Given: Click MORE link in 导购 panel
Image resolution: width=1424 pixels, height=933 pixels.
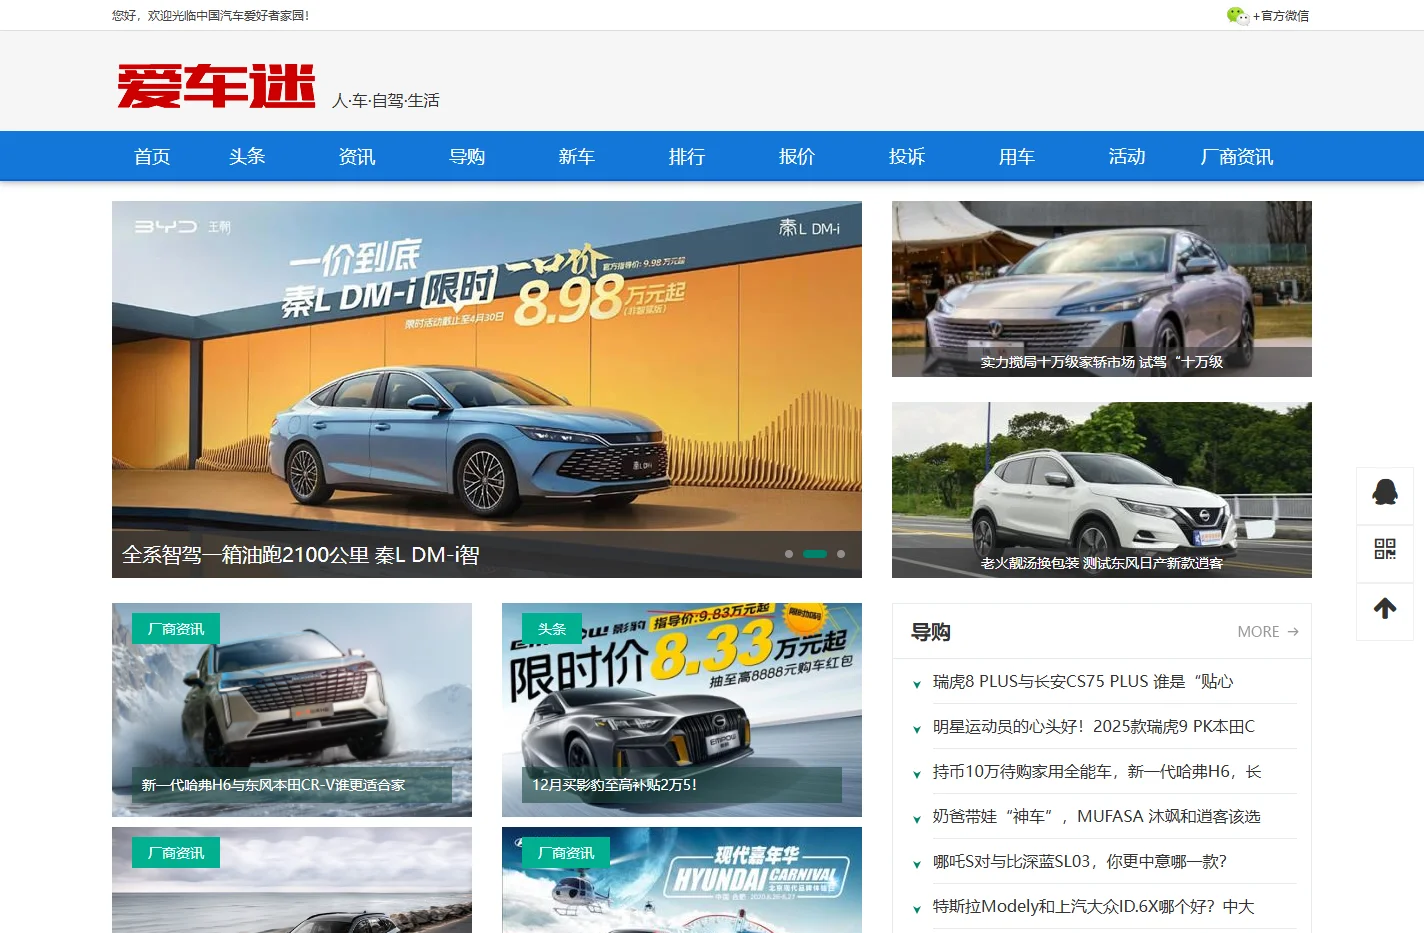Looking at the screenshot, I should click(x=1268, y=632).
